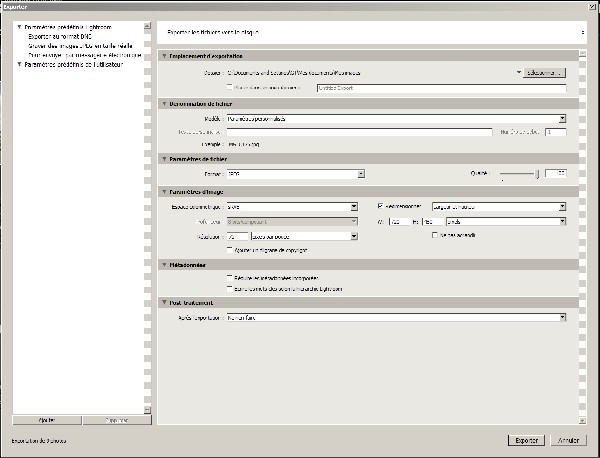Open the width and height resize dropdown
600x458 pixels.
(x=499, y=207)
